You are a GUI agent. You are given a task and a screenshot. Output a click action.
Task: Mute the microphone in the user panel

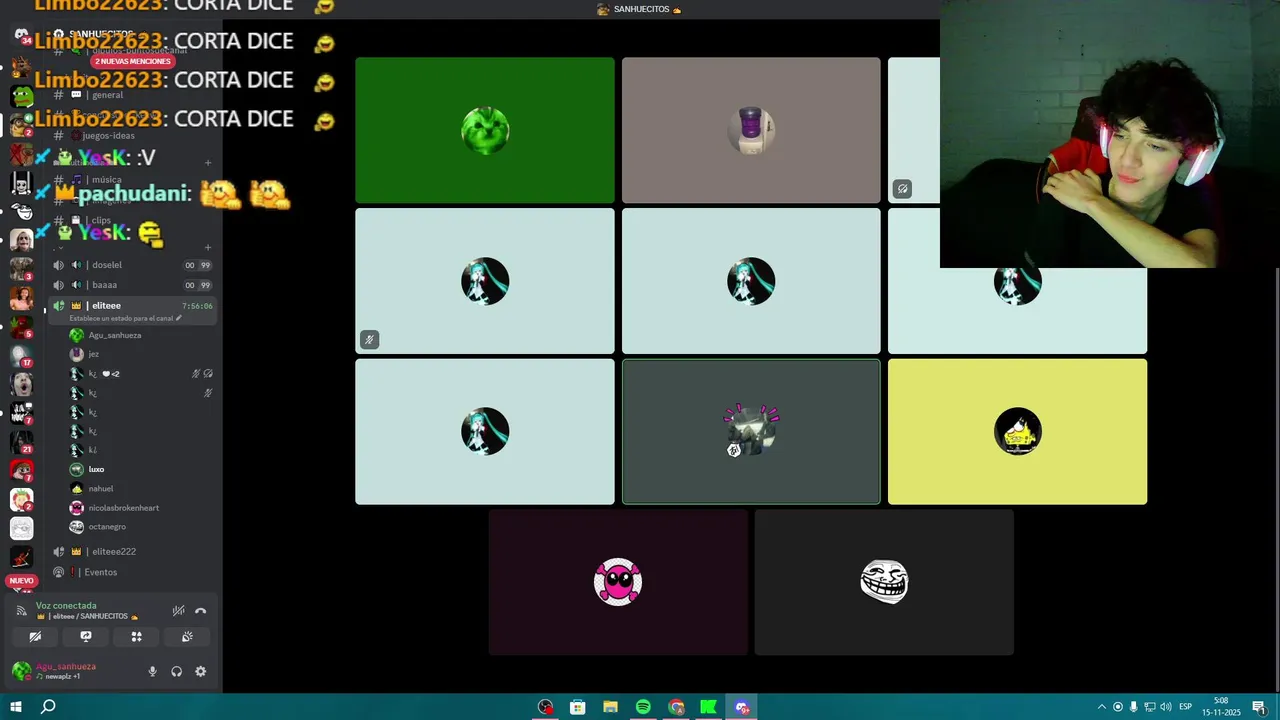point(153,671)
